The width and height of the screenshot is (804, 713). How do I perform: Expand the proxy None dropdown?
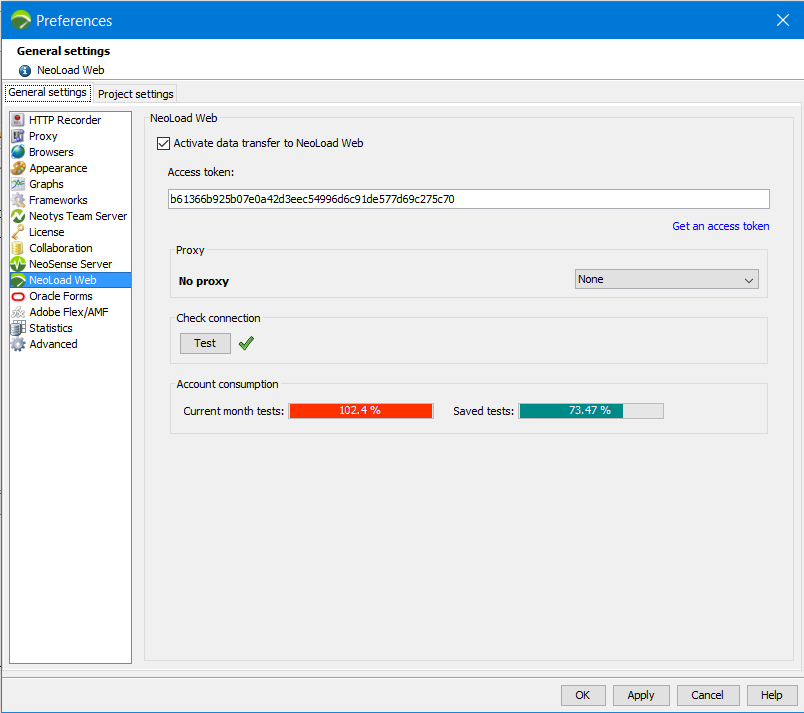(667, 280)
